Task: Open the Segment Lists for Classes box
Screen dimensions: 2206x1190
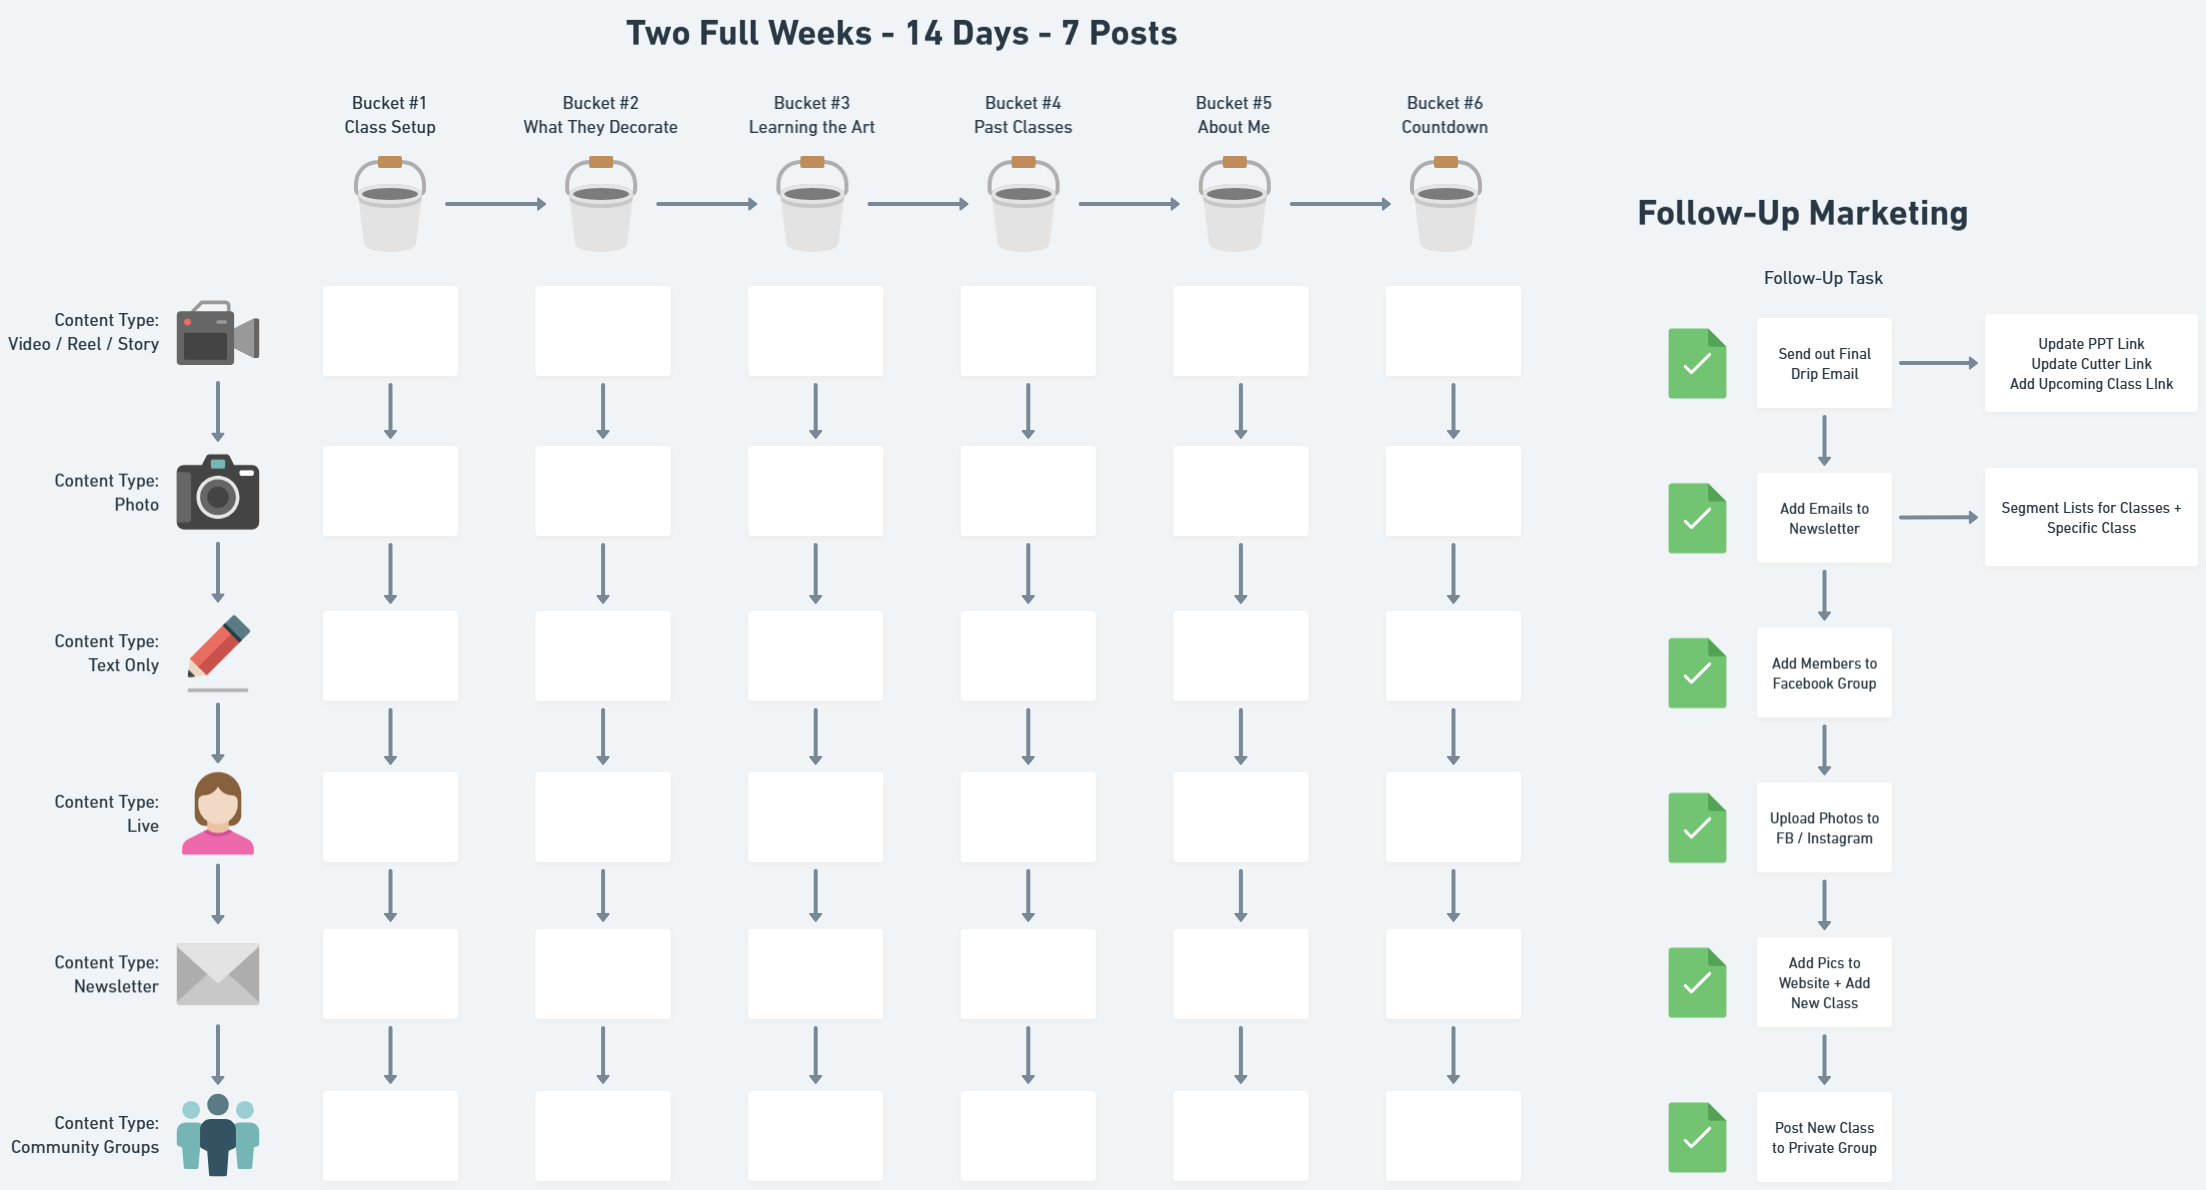Action: [x=2091, y=518]
